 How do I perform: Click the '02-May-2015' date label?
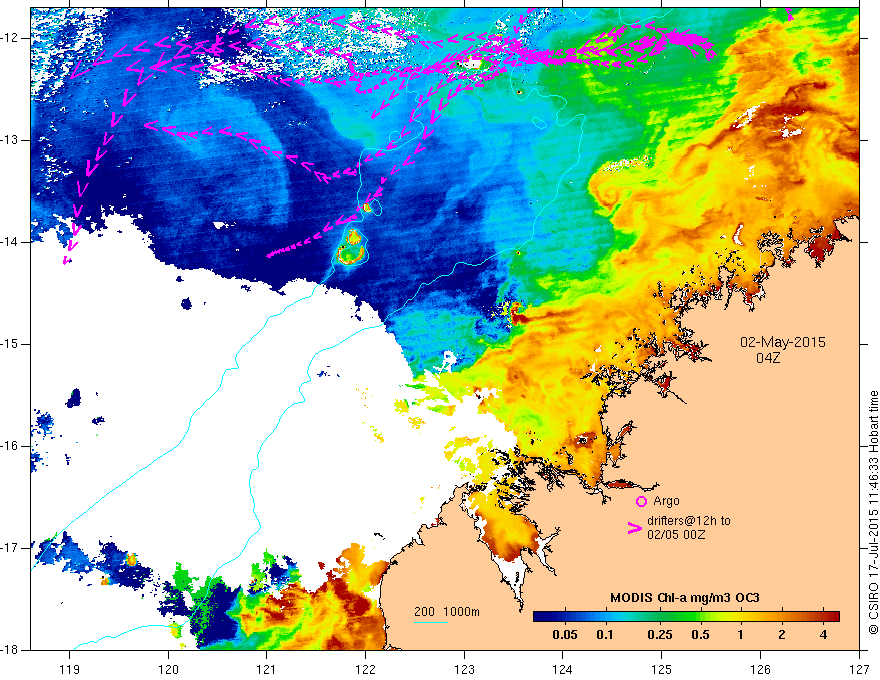point(782,342)
